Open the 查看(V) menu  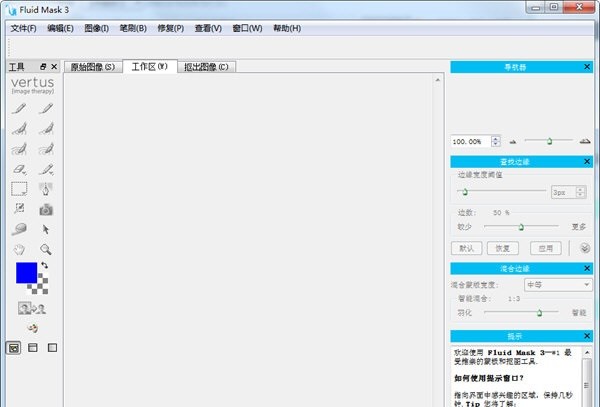pos(208,28)
